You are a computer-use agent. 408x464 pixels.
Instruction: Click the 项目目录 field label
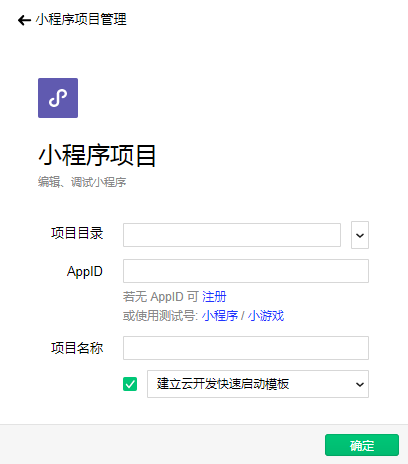click(x=77, y=233)
